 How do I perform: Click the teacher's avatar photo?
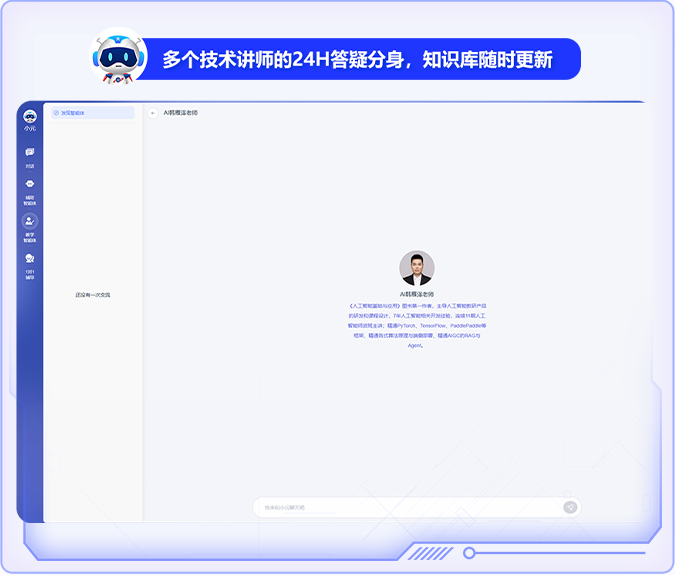coord(417,268)
